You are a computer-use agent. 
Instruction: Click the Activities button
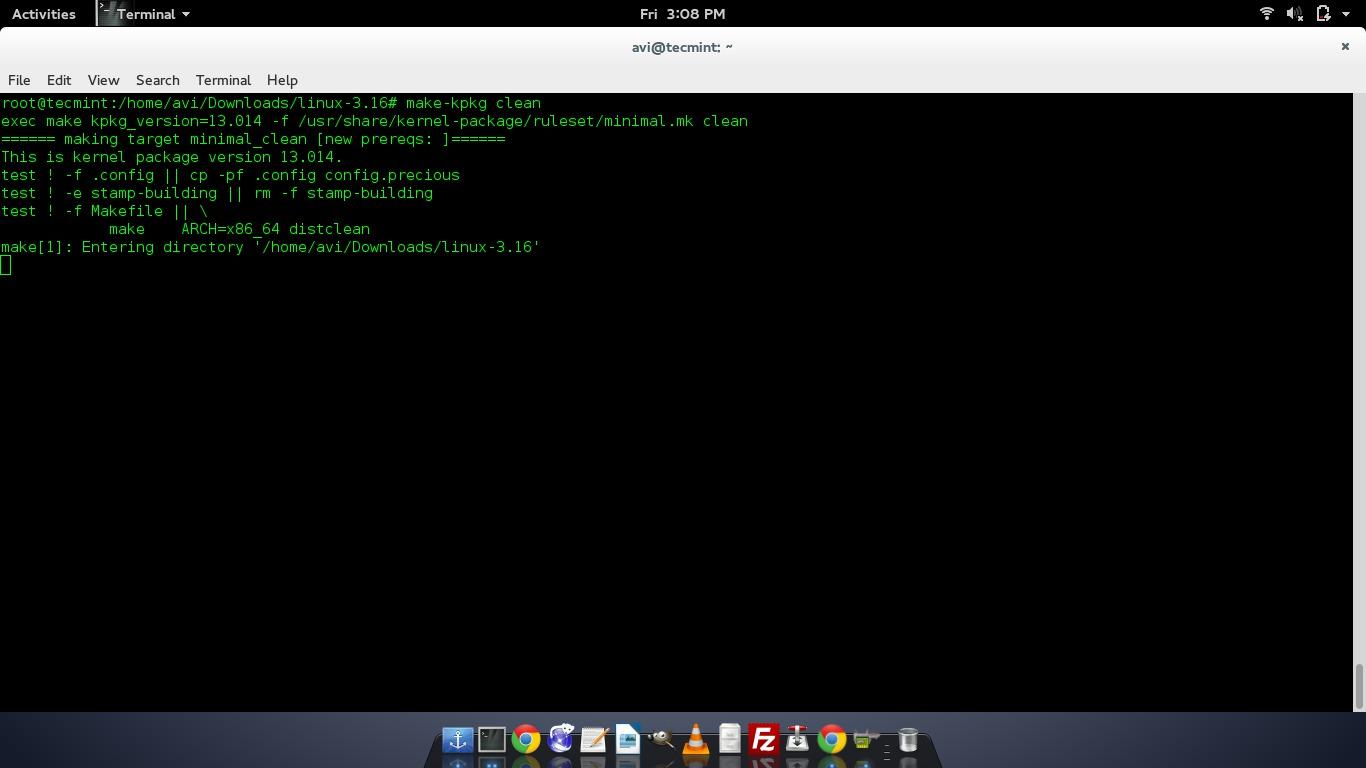[x=43, y=14]
